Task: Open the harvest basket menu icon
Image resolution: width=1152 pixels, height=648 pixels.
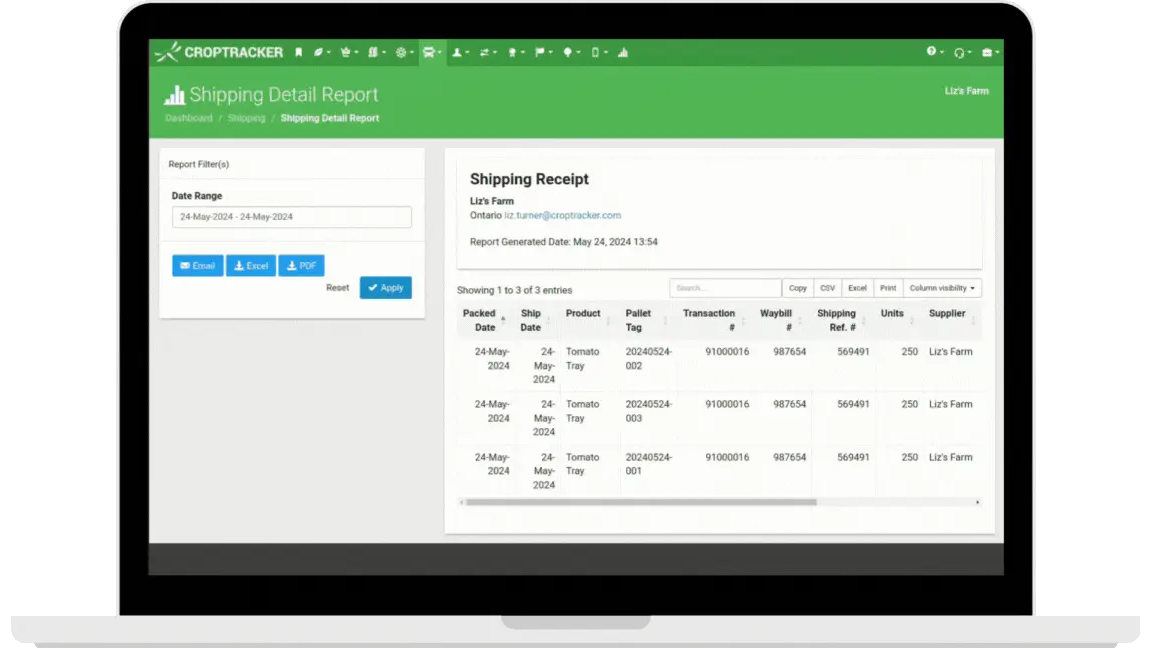Action: 348,52
